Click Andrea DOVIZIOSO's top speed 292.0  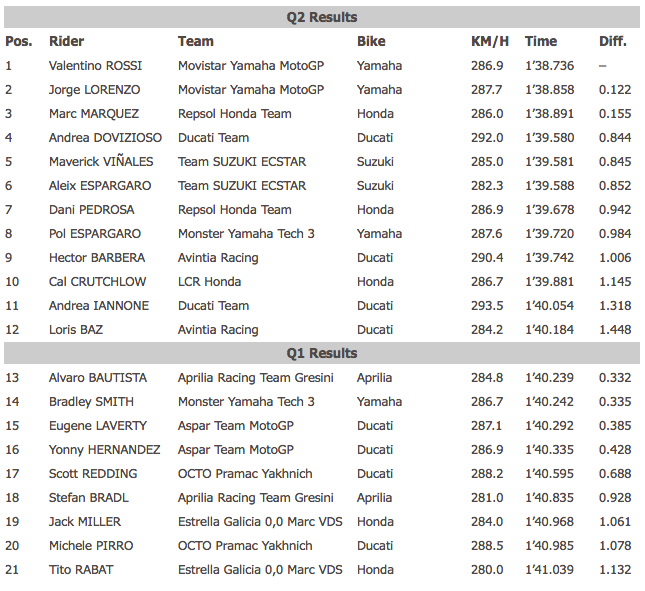[x=487, y=138]
